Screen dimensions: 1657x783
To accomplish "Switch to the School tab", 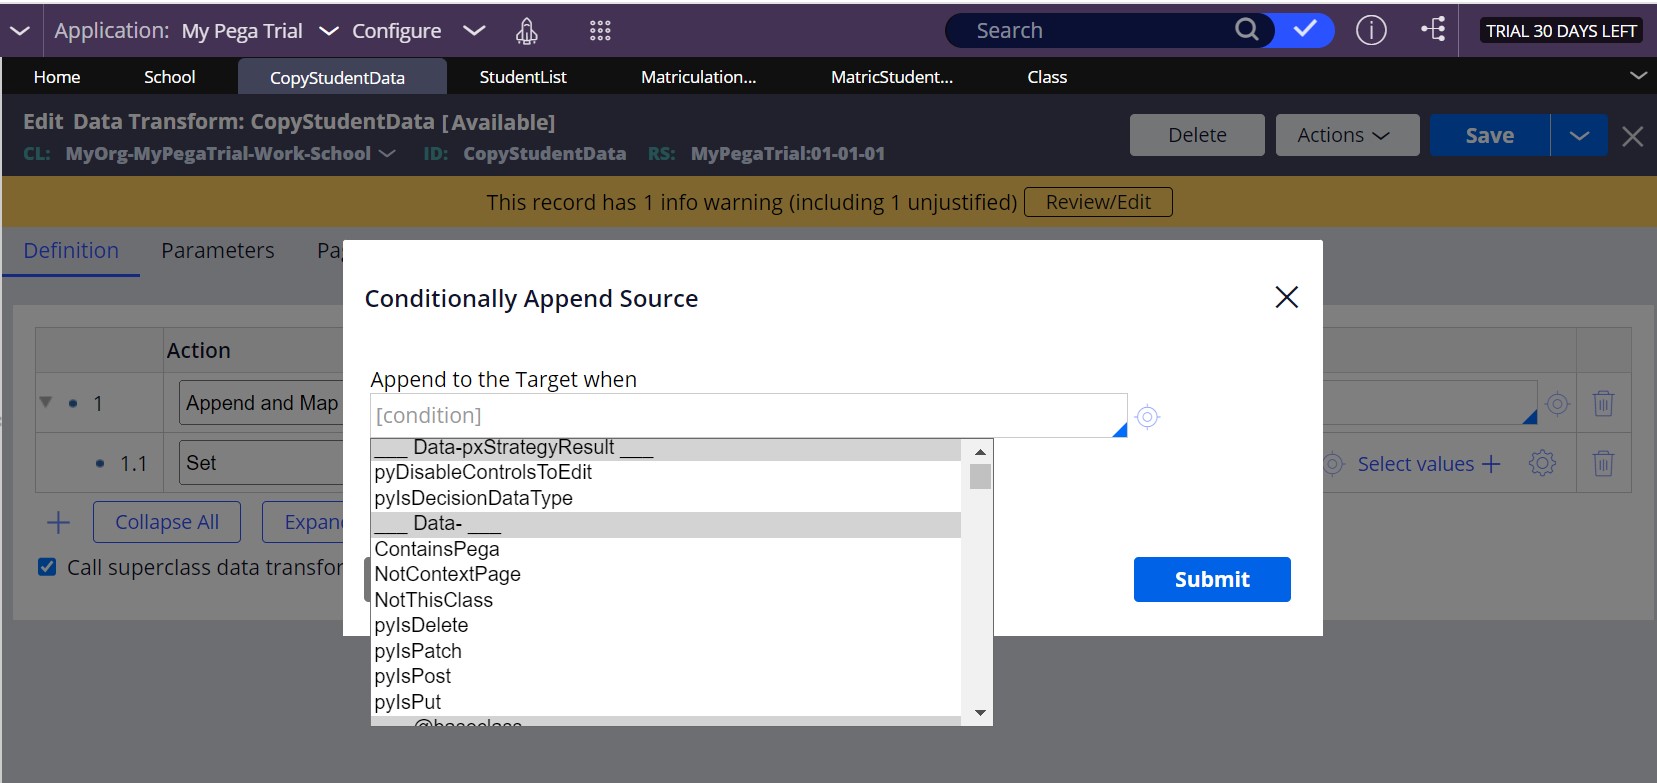I will click(x=169, y=77).
